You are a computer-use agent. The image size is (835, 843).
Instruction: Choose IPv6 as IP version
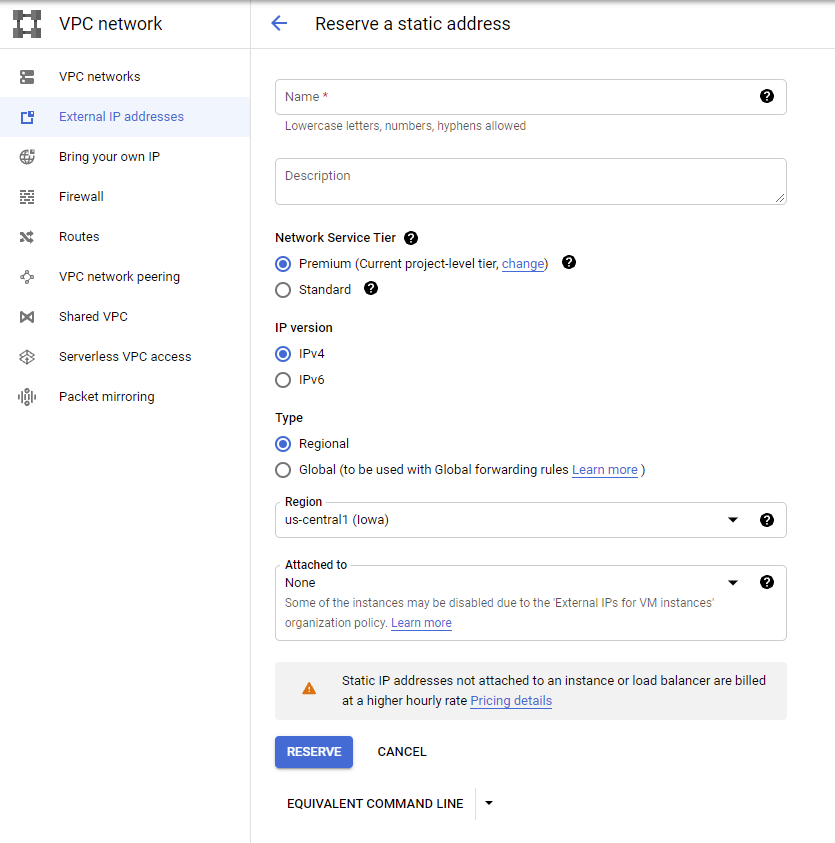click(x=283, y=379)
